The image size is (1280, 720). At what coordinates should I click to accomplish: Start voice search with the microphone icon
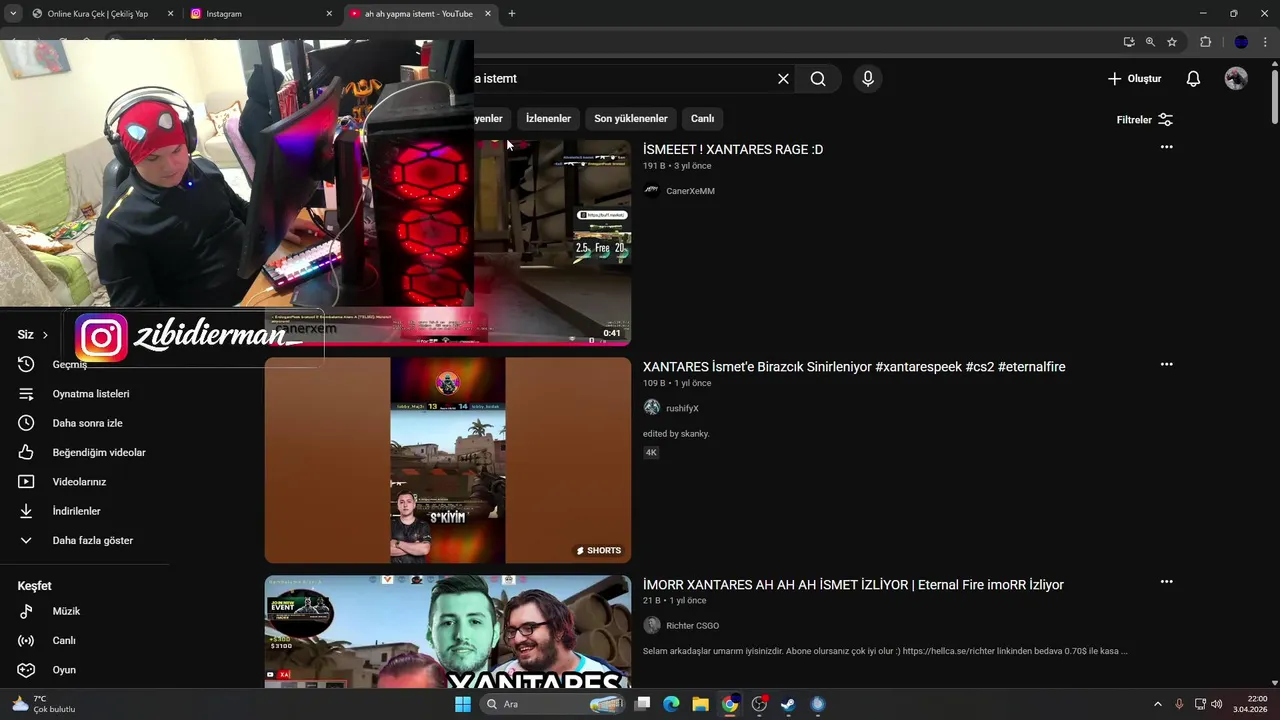pyautogui.click(x=867, y=79)
